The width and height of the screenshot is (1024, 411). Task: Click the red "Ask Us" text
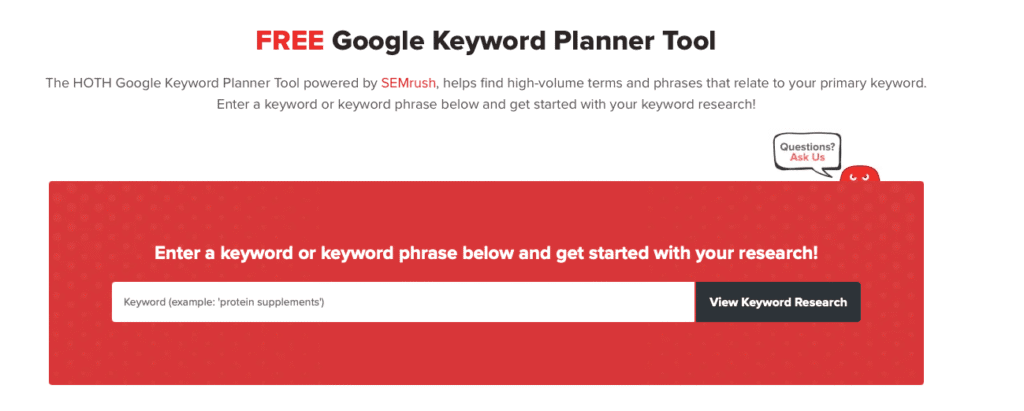point(807,158)
